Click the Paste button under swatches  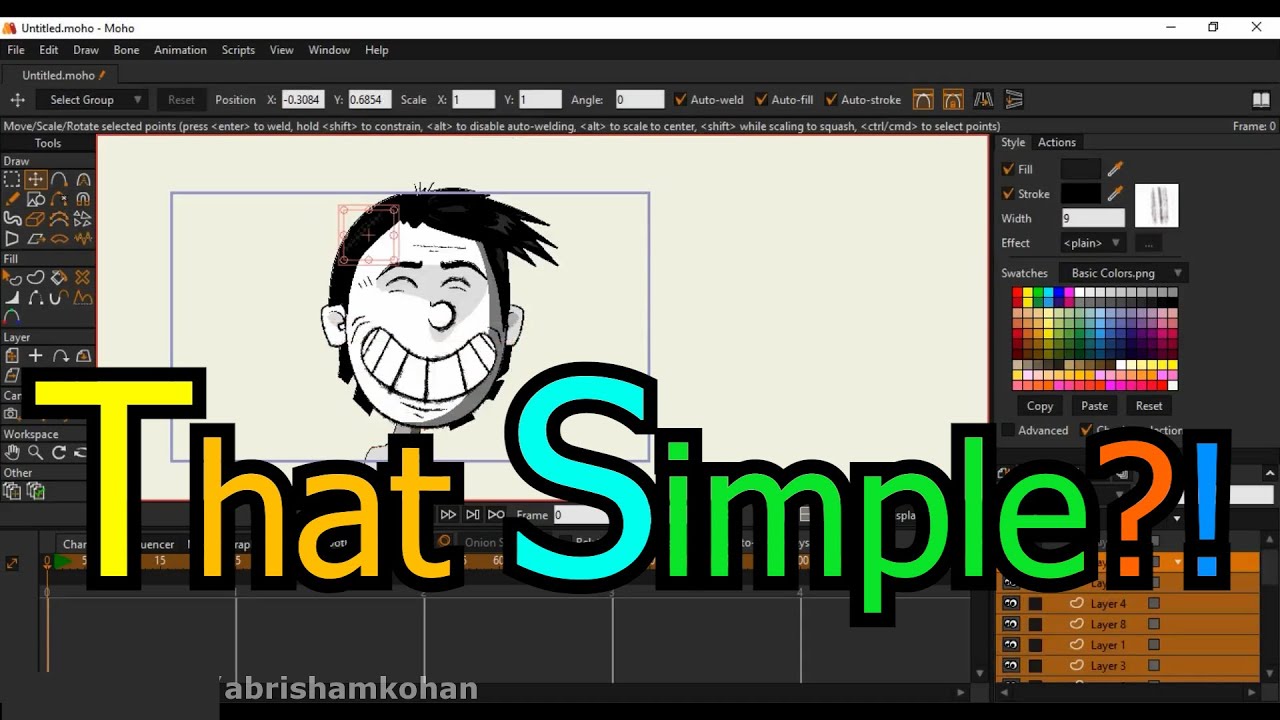(1095, 406)
